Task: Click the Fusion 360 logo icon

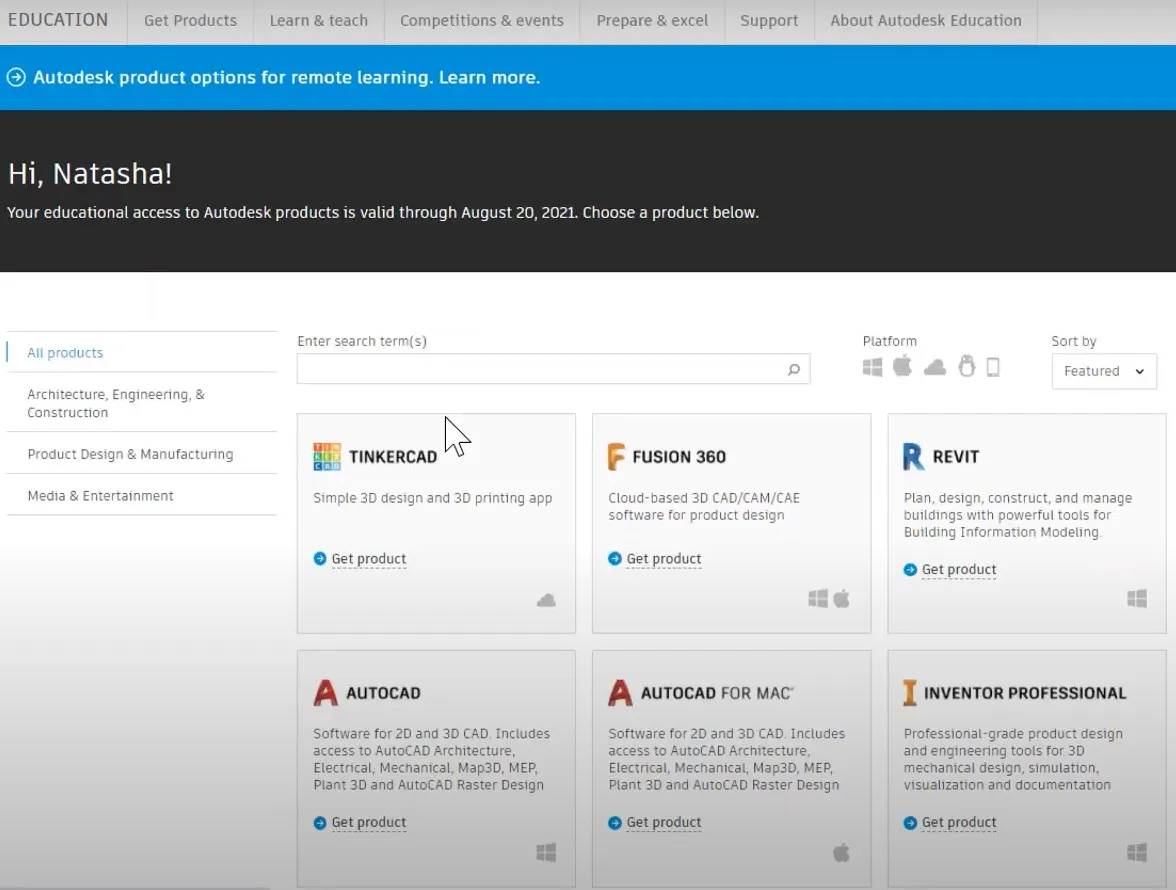Action: coord(616,457)
